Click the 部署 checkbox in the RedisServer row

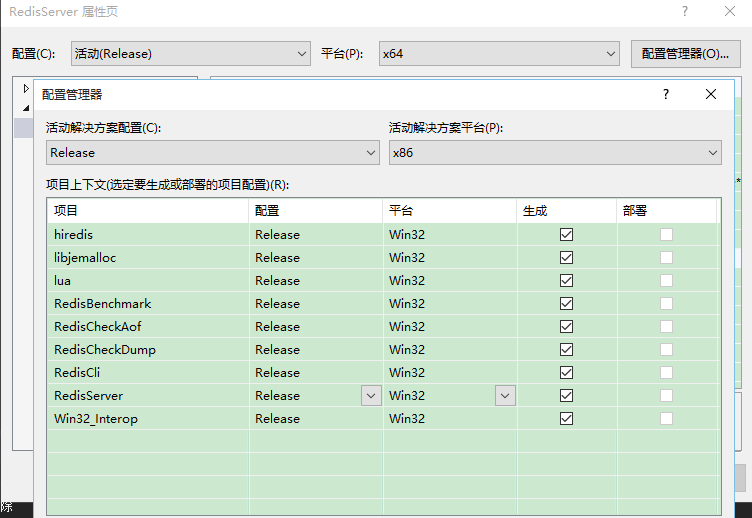[x=666, y=396]
